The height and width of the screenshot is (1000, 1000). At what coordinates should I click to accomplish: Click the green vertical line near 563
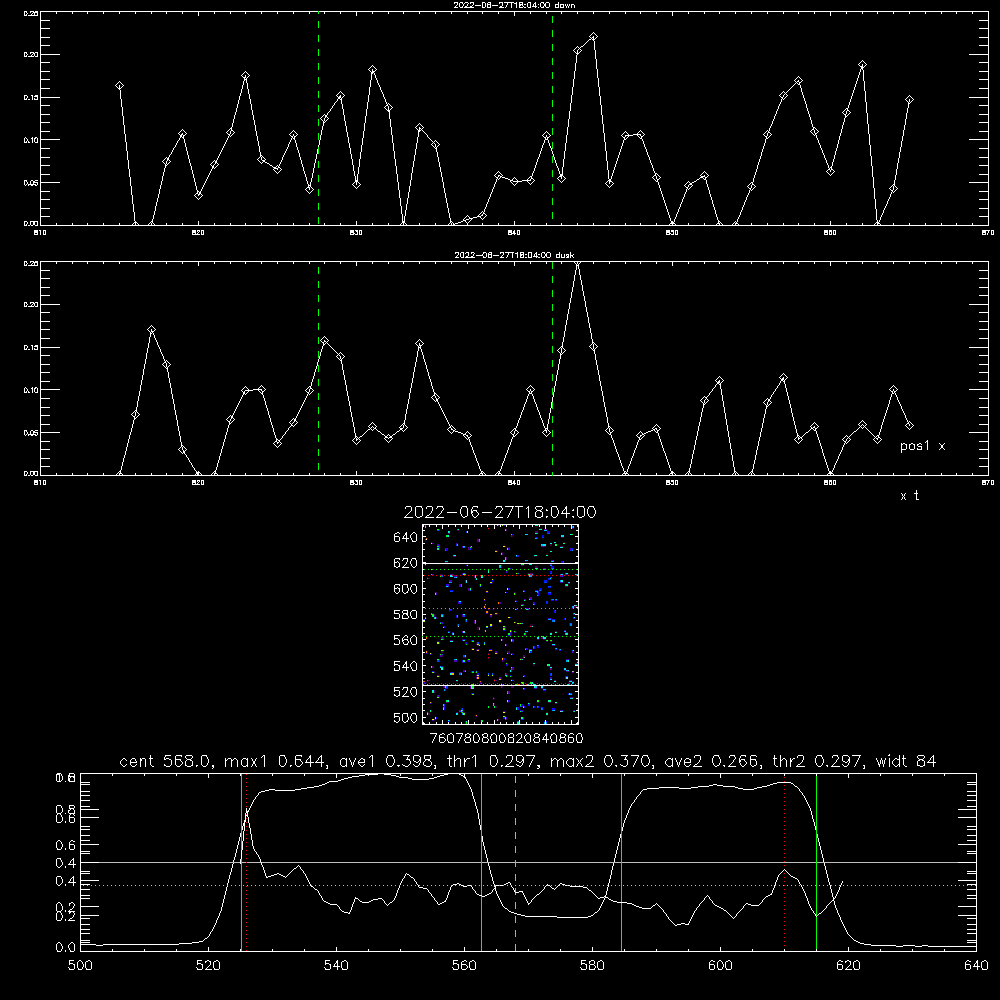pos(482,862)
